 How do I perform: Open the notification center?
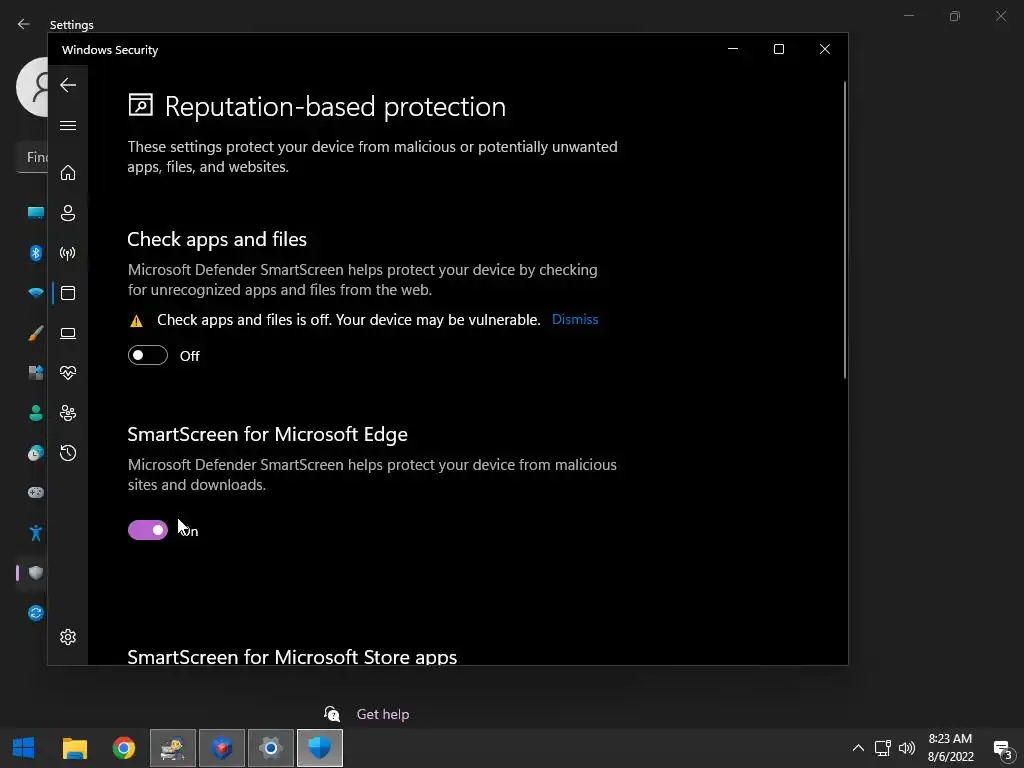click(1002, 749)
